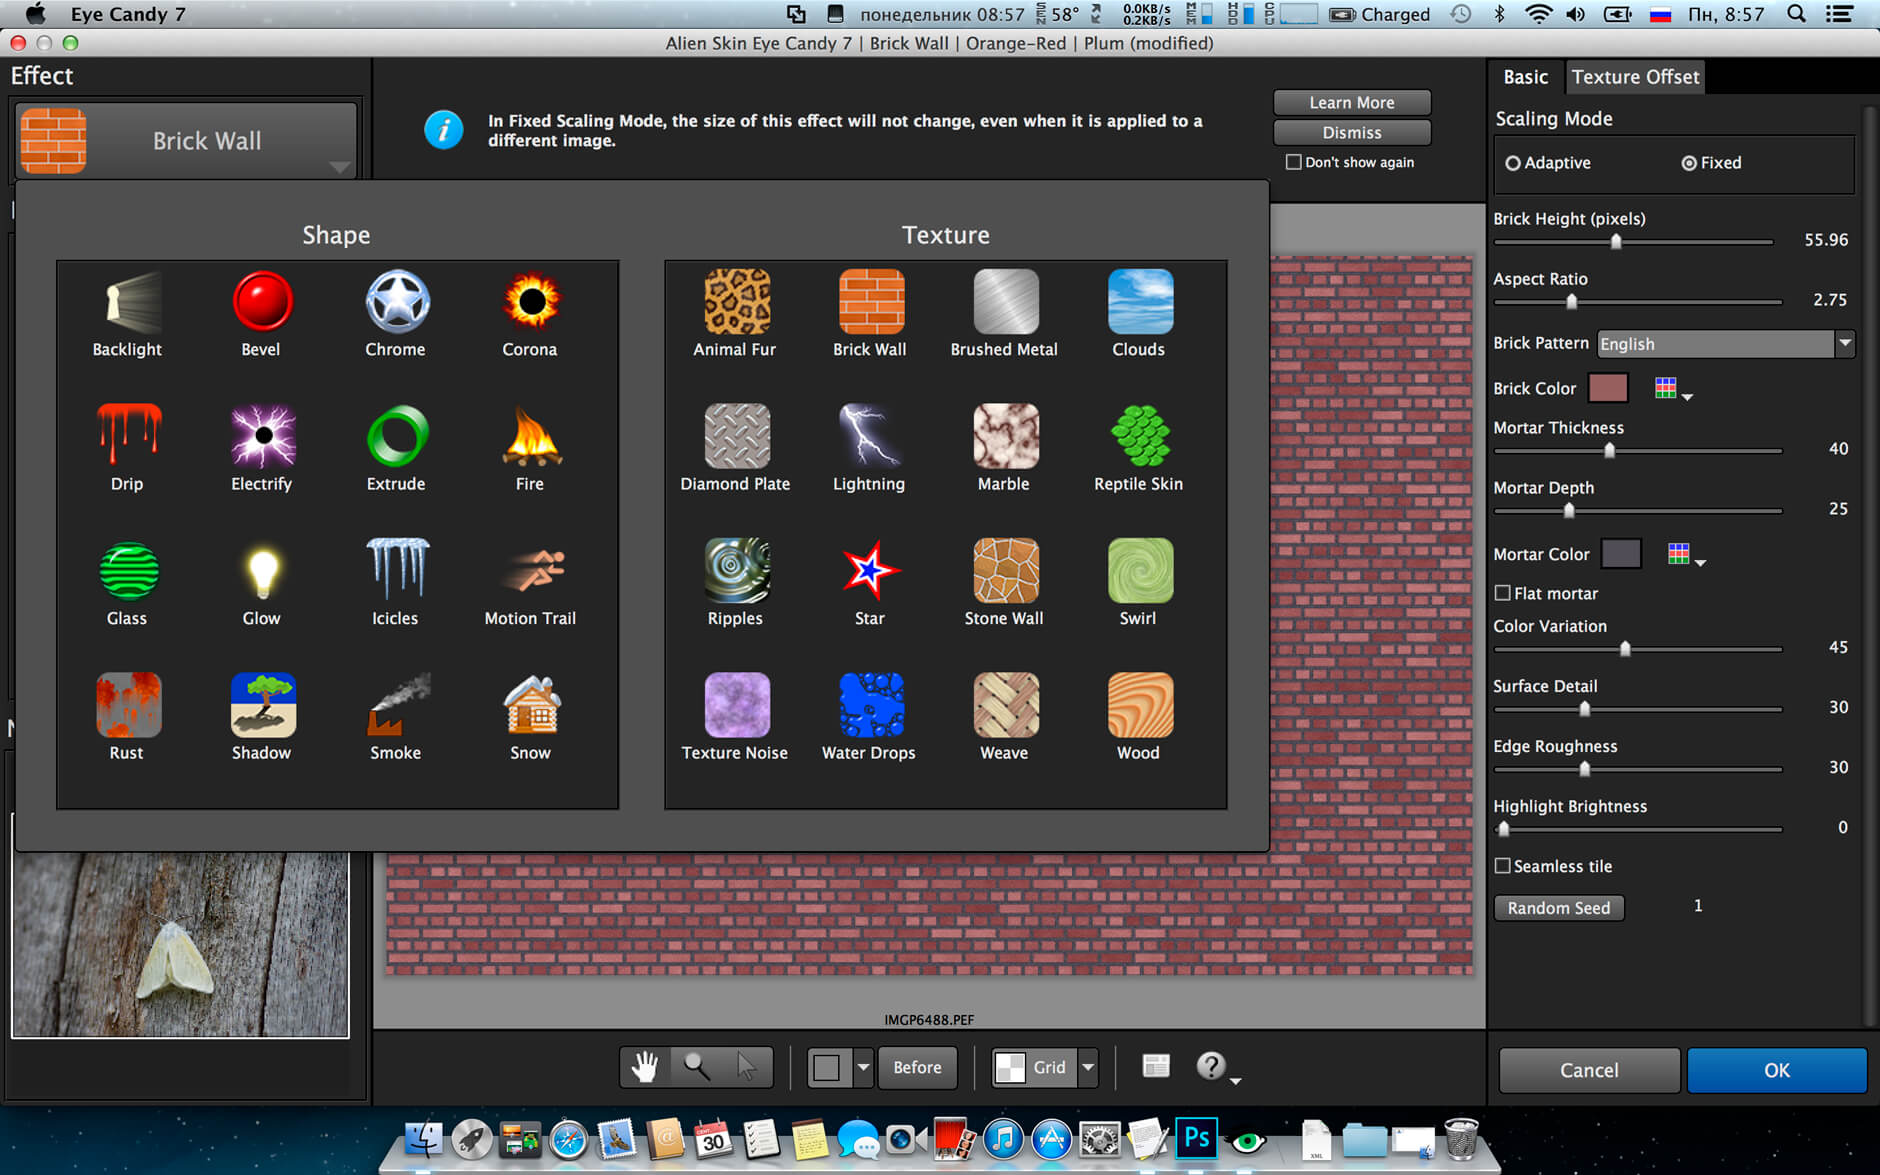Click the Brick Height slider handle
Image resolution: width=1880 pixels, height=1175 pixels.
[x=1616, y=241]
